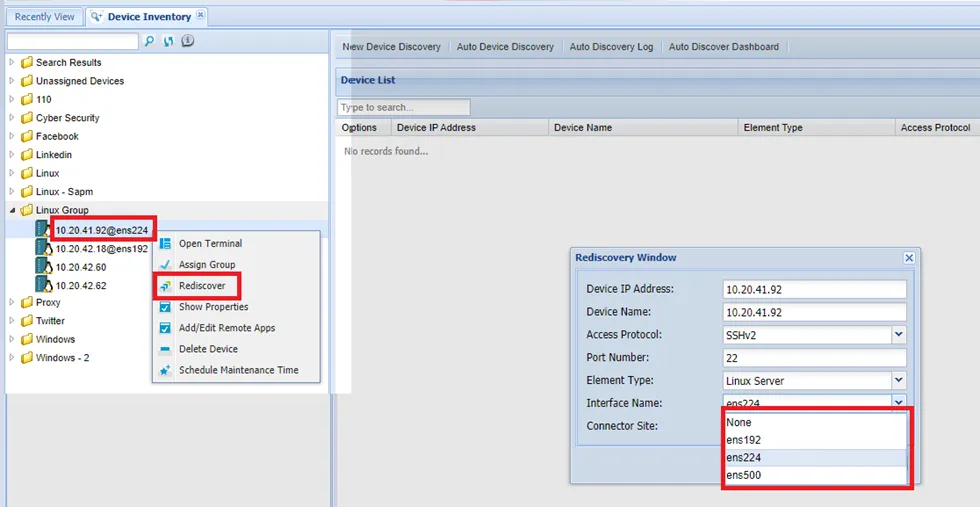Click the Open Terminal menu icon
The width and height of the screenshot is (980, 507).
coord(166,244)
